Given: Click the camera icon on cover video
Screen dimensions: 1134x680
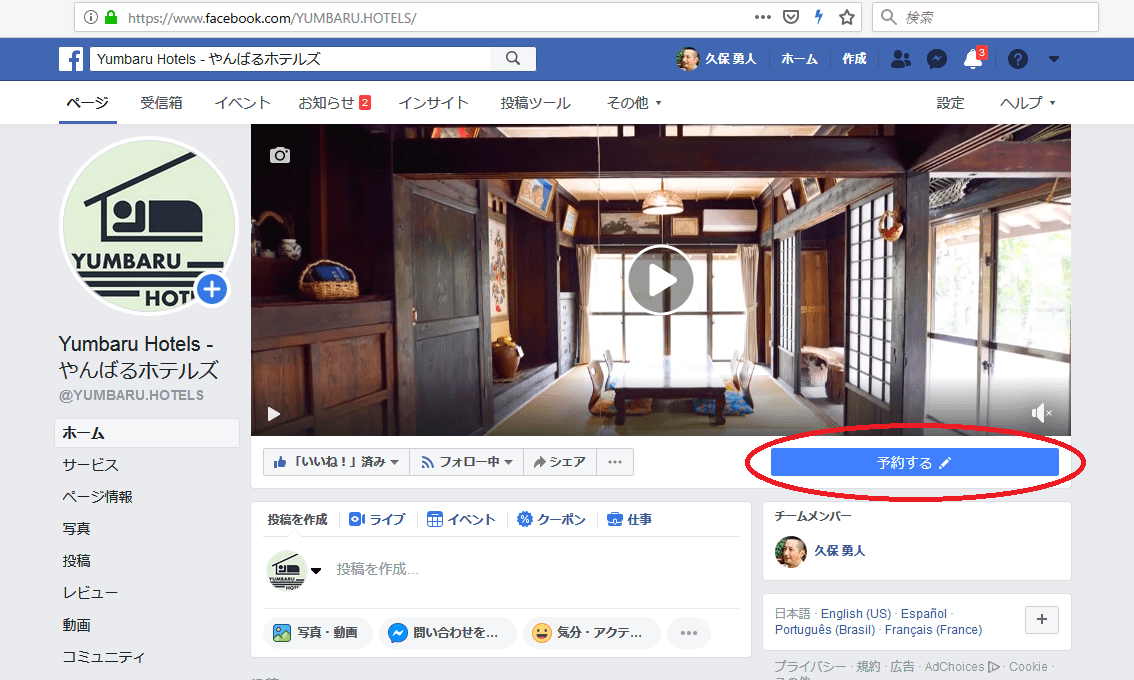Looking at the screenshot, I should [280, 155].
